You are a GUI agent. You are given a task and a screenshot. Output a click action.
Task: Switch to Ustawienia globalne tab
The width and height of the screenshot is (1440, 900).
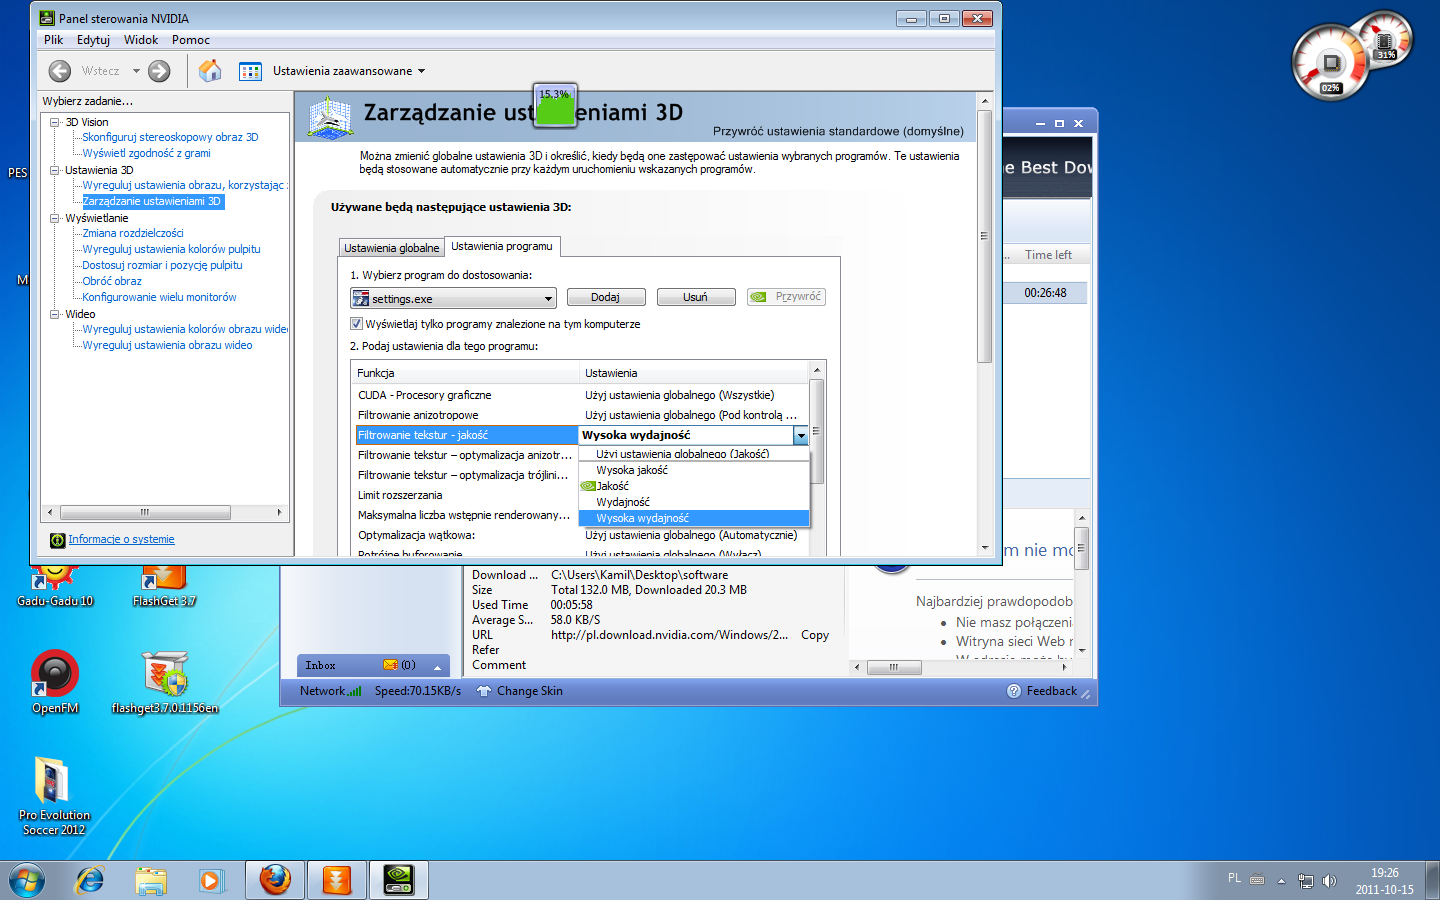(391, 248)
